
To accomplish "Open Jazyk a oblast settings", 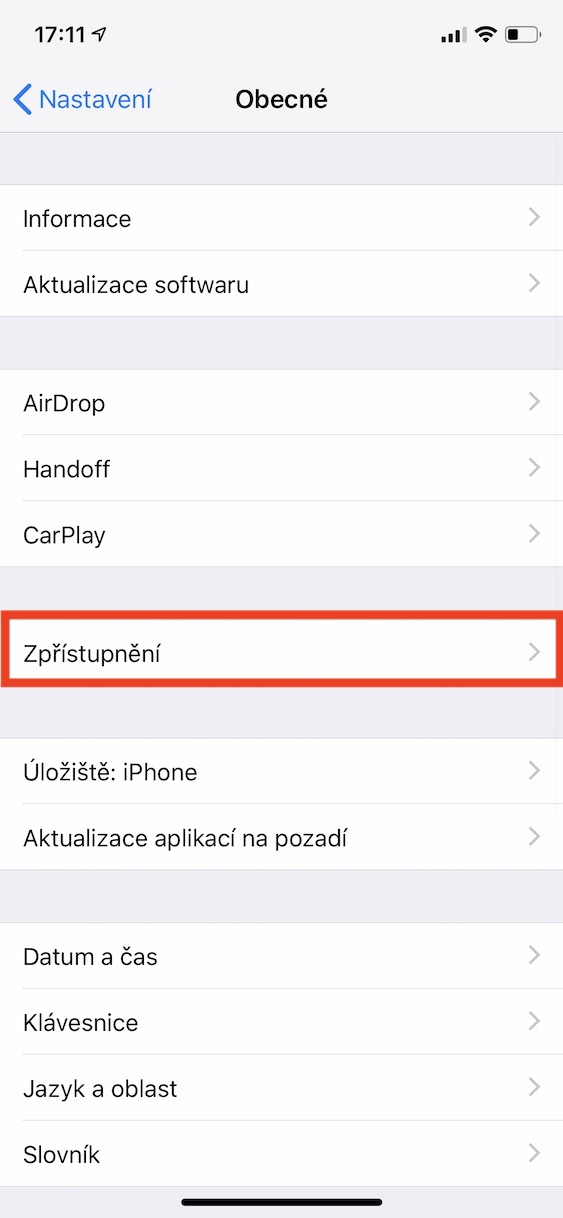I will click(x=281, y=1088).
